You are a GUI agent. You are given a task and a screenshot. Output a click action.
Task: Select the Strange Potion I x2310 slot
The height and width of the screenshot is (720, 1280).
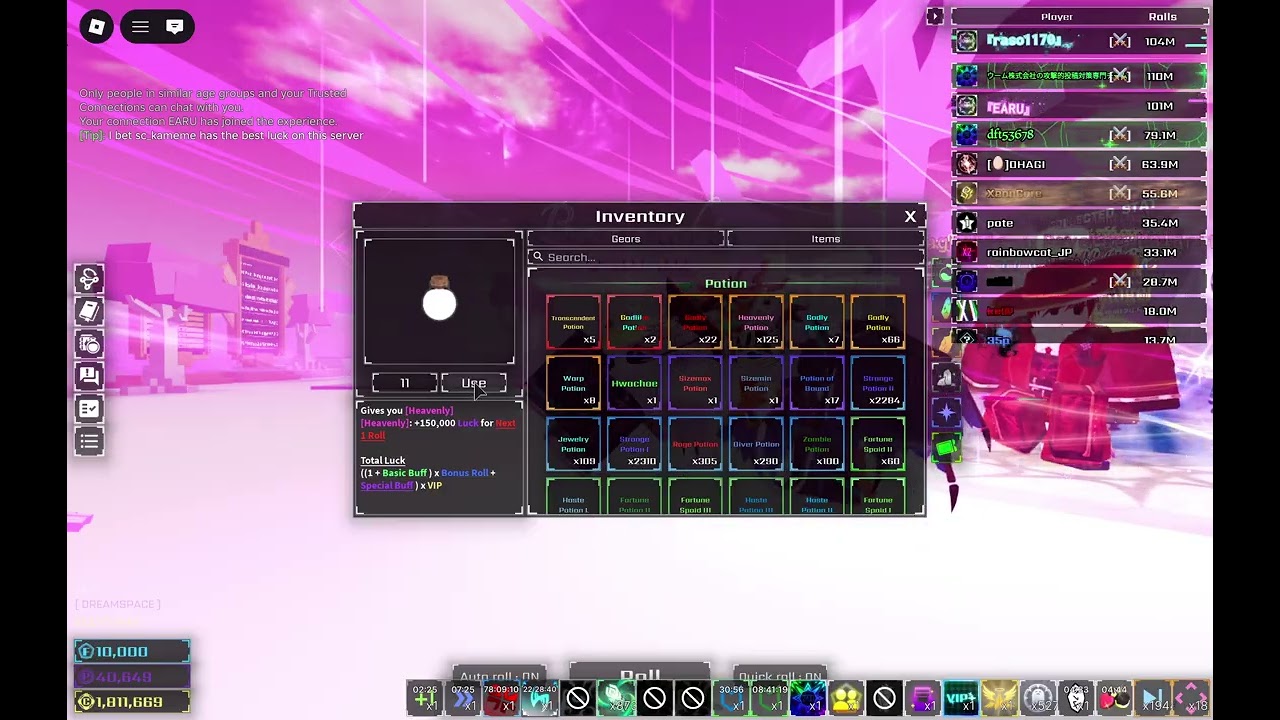coord(634,444)
